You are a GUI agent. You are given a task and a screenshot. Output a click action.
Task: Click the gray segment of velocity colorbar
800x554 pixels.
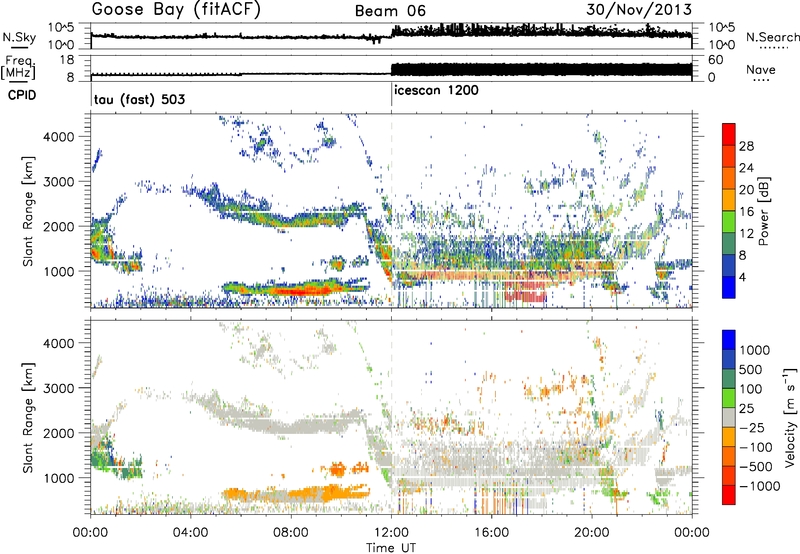tap(729, 417)
